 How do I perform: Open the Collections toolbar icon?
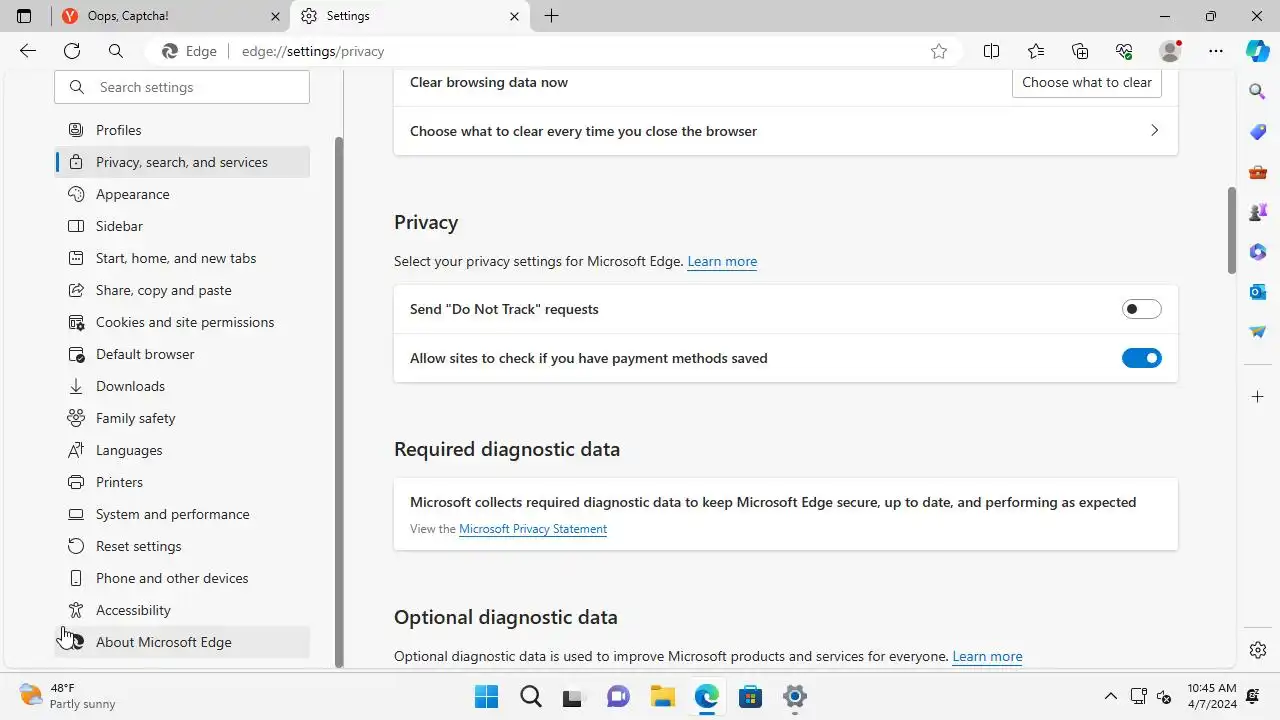[x=1080, y=51]
